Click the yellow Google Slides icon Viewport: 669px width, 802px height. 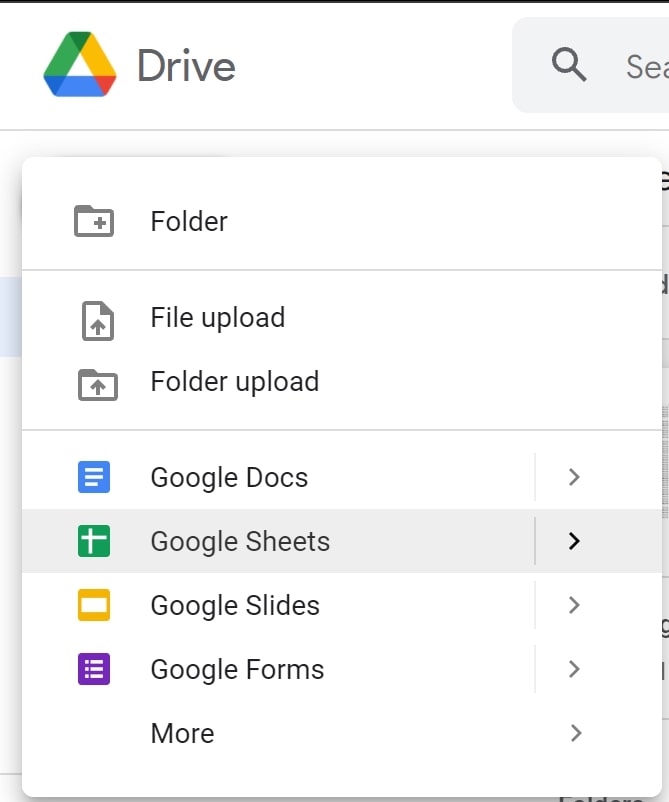point(94,605)
